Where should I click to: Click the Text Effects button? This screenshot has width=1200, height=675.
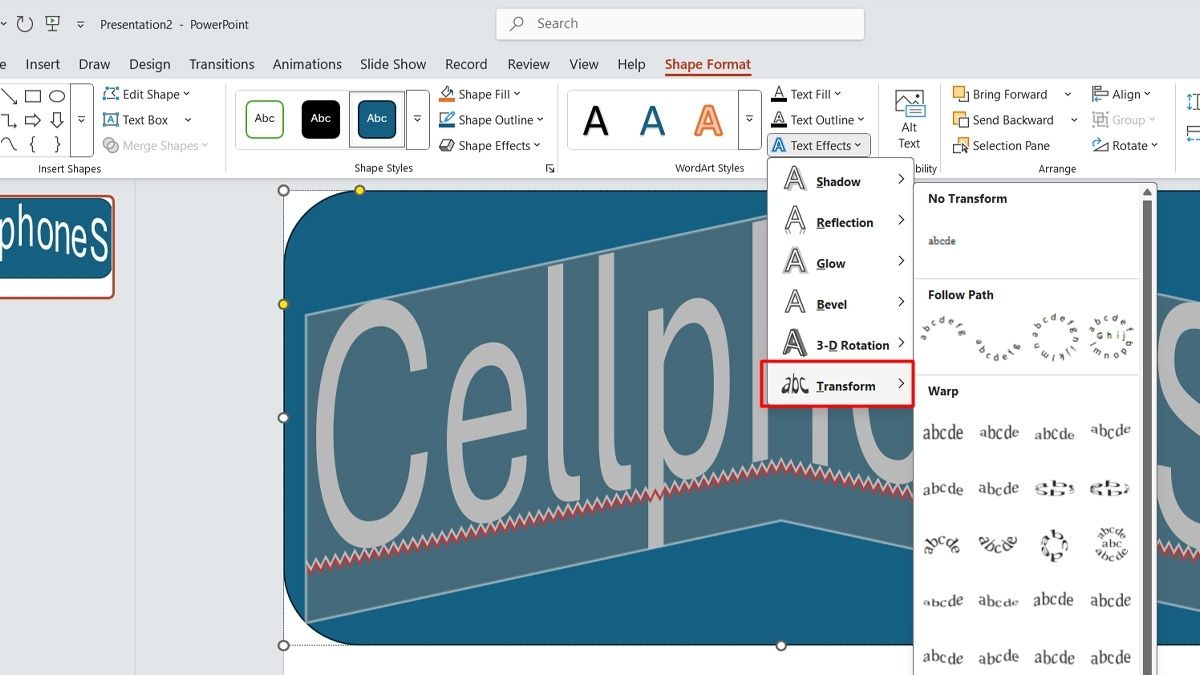tap(819, 145)
